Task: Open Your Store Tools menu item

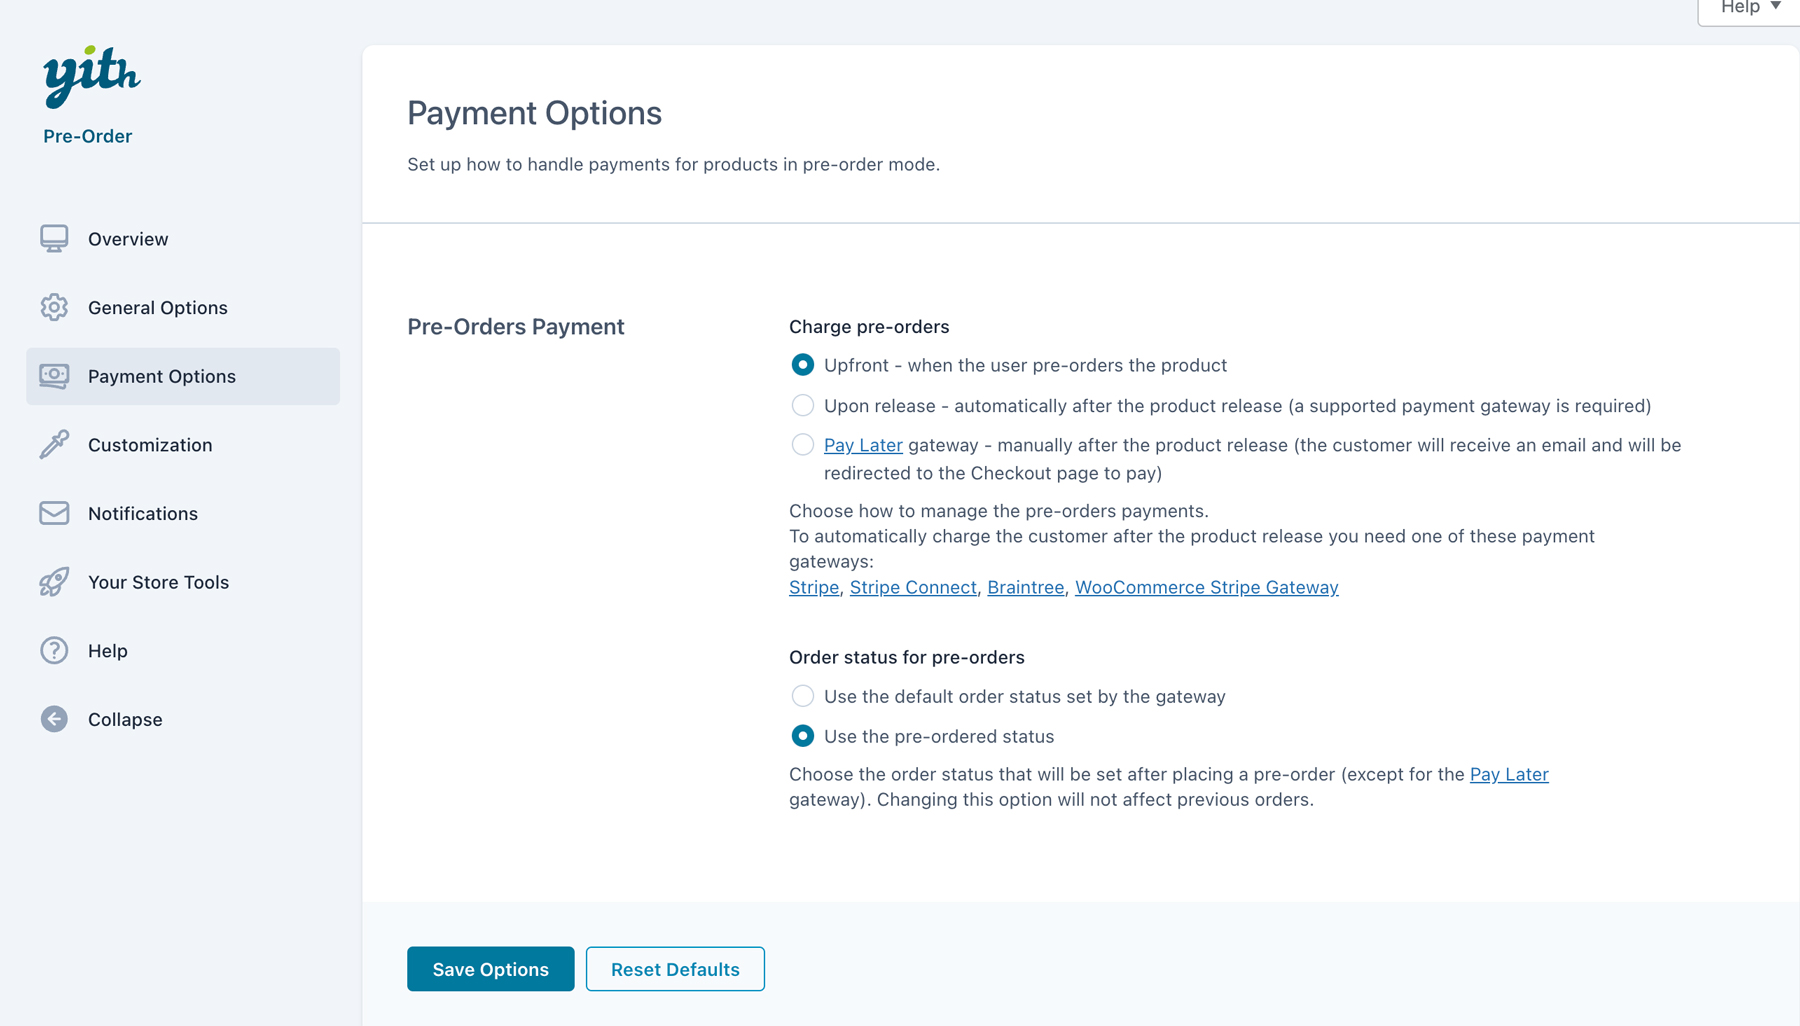Action: 158,582
